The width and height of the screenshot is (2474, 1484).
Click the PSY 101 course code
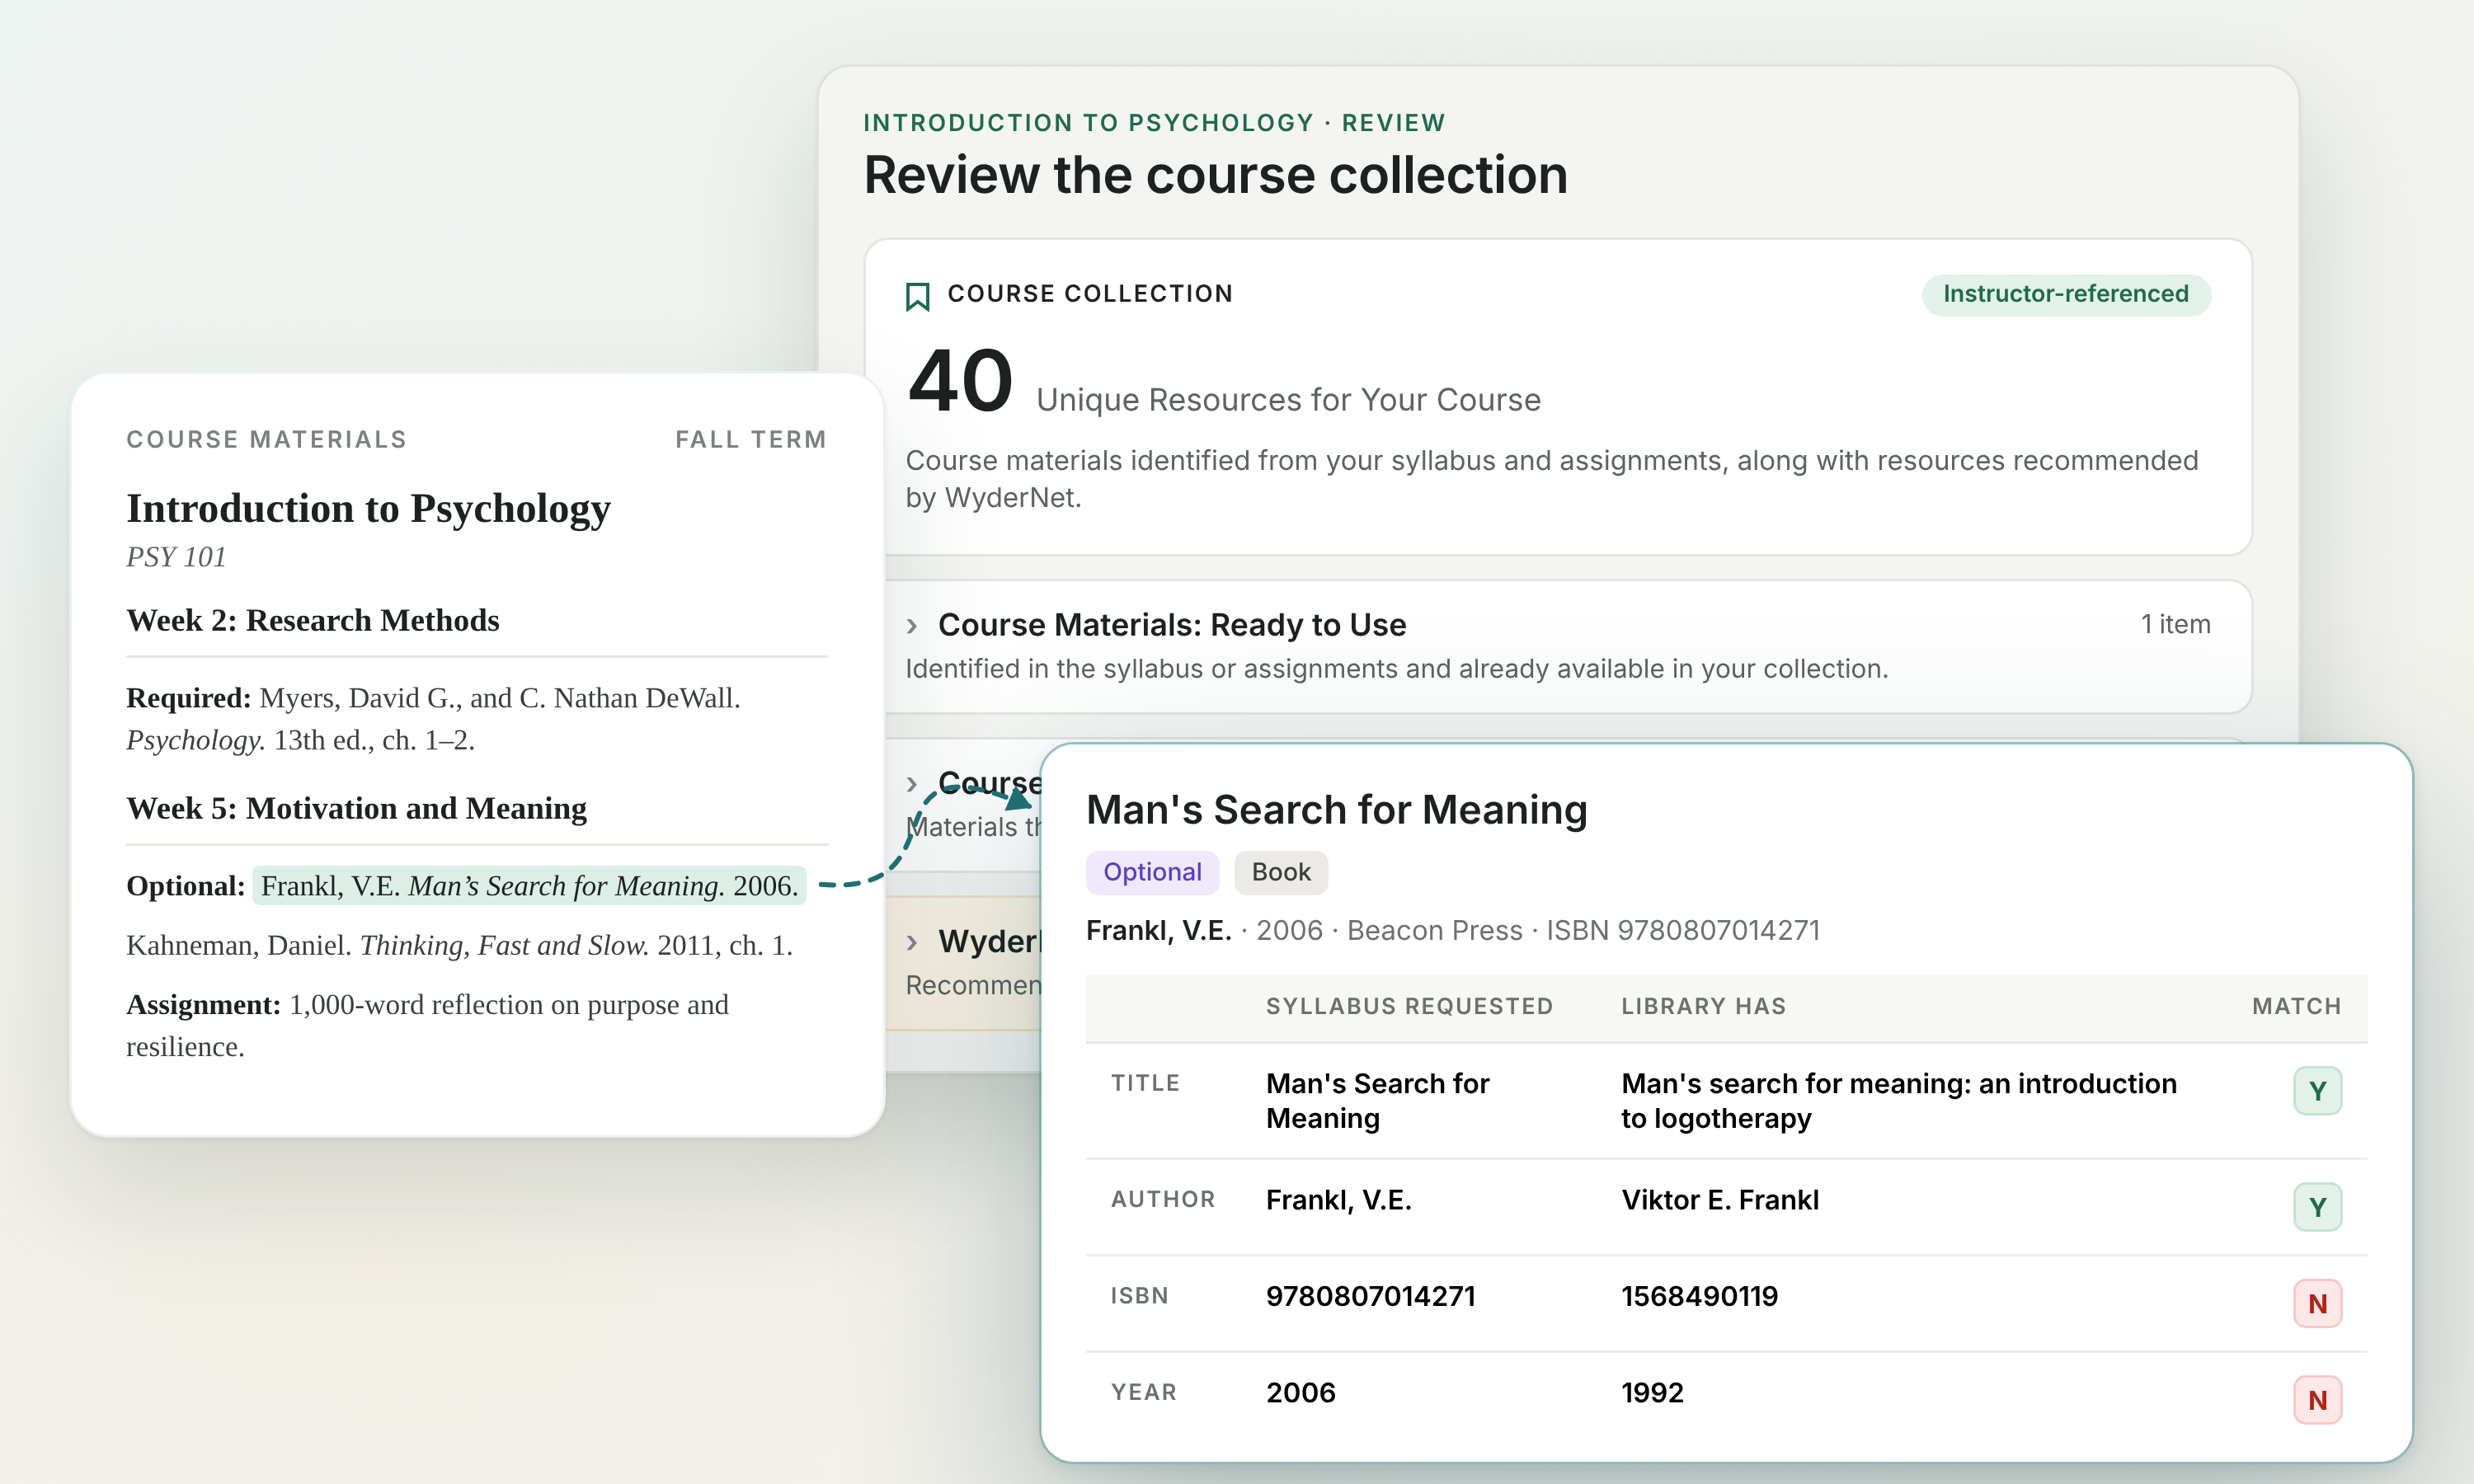pyautogui.click(x=176, y=556)
